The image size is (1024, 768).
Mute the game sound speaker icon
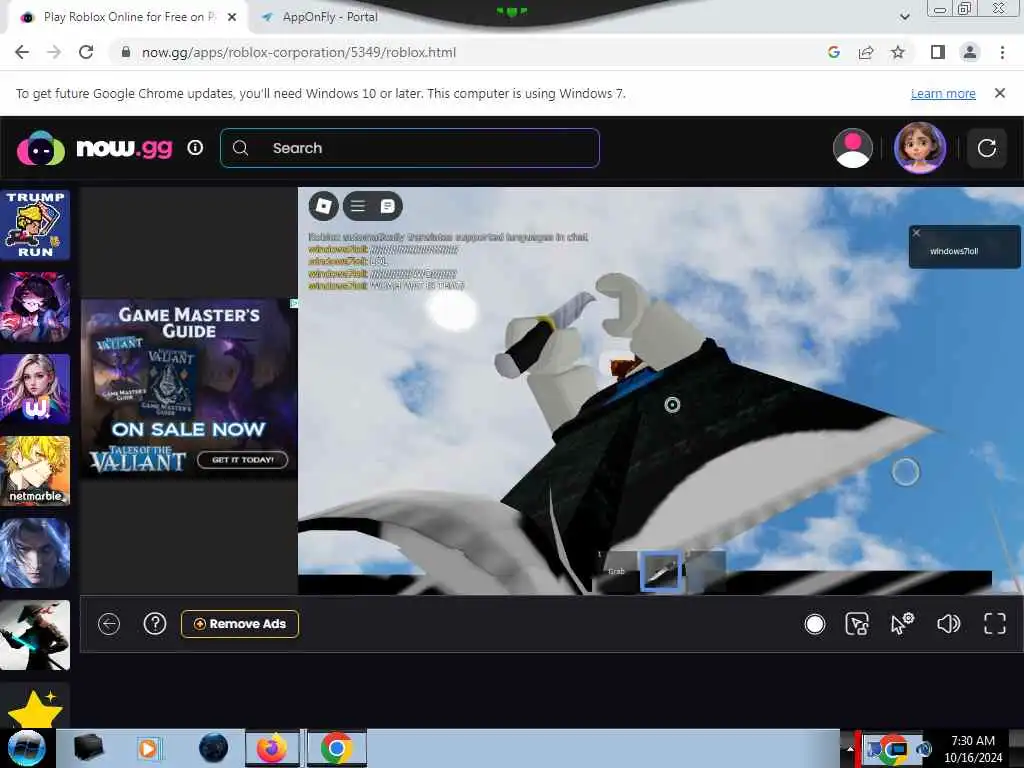(x=948, y=624)
